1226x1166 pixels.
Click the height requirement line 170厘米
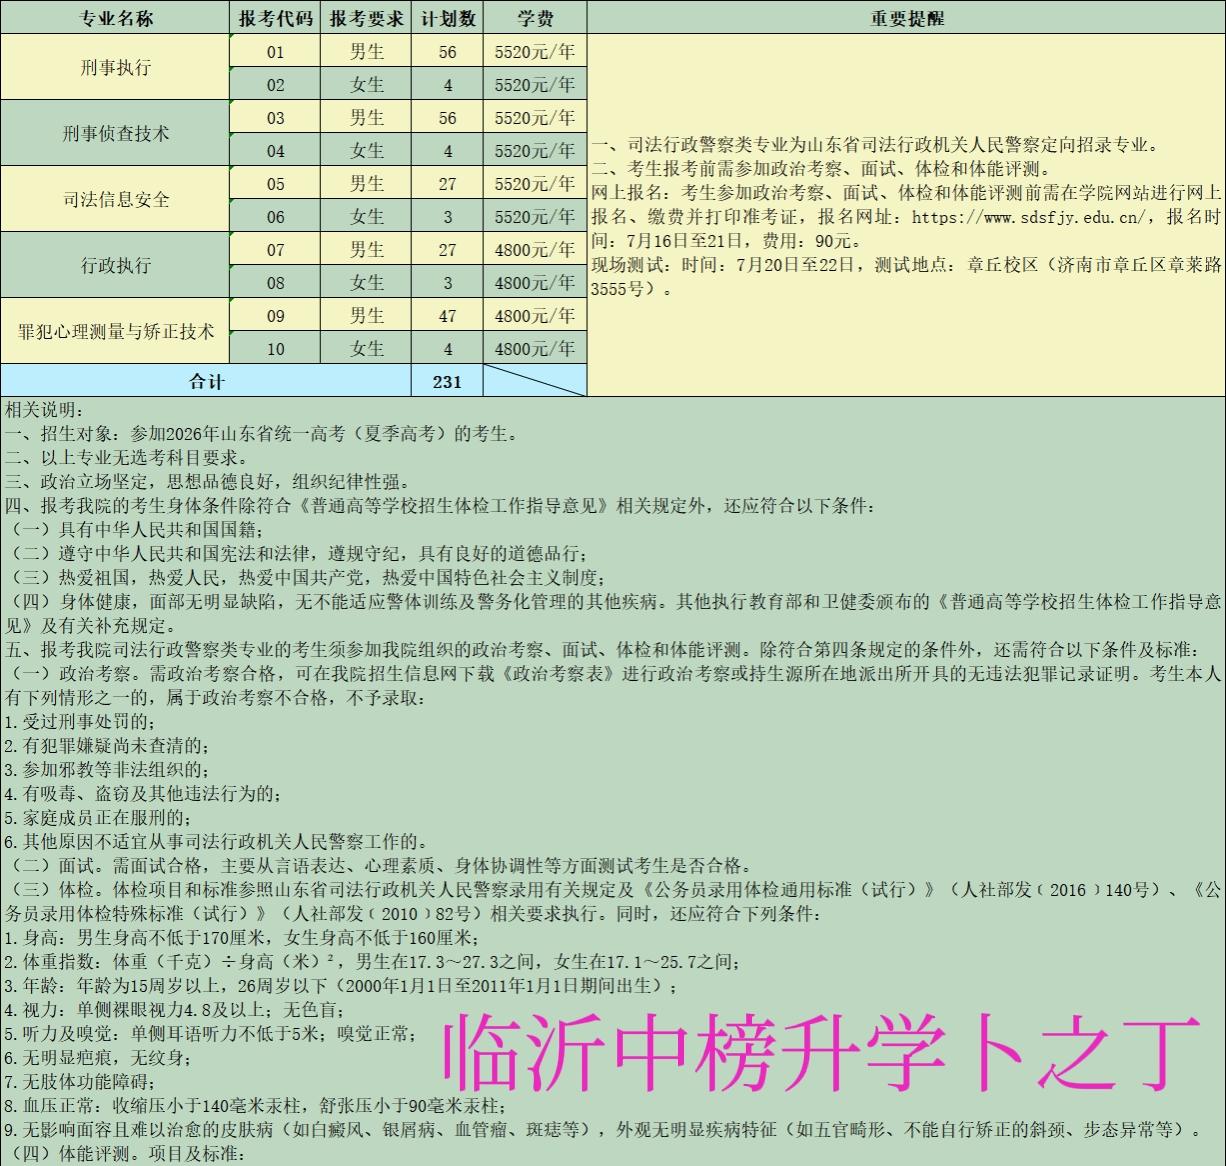[241, 938]
